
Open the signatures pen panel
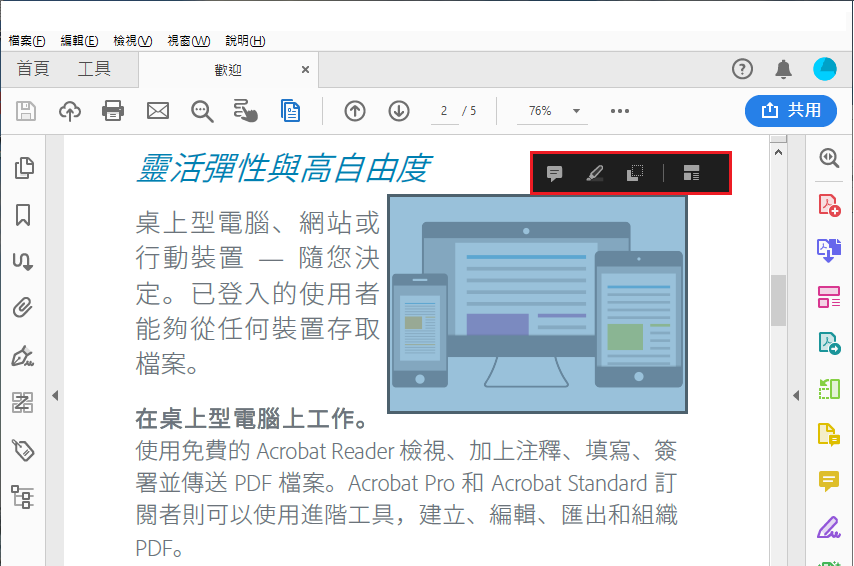coord(23,356)
